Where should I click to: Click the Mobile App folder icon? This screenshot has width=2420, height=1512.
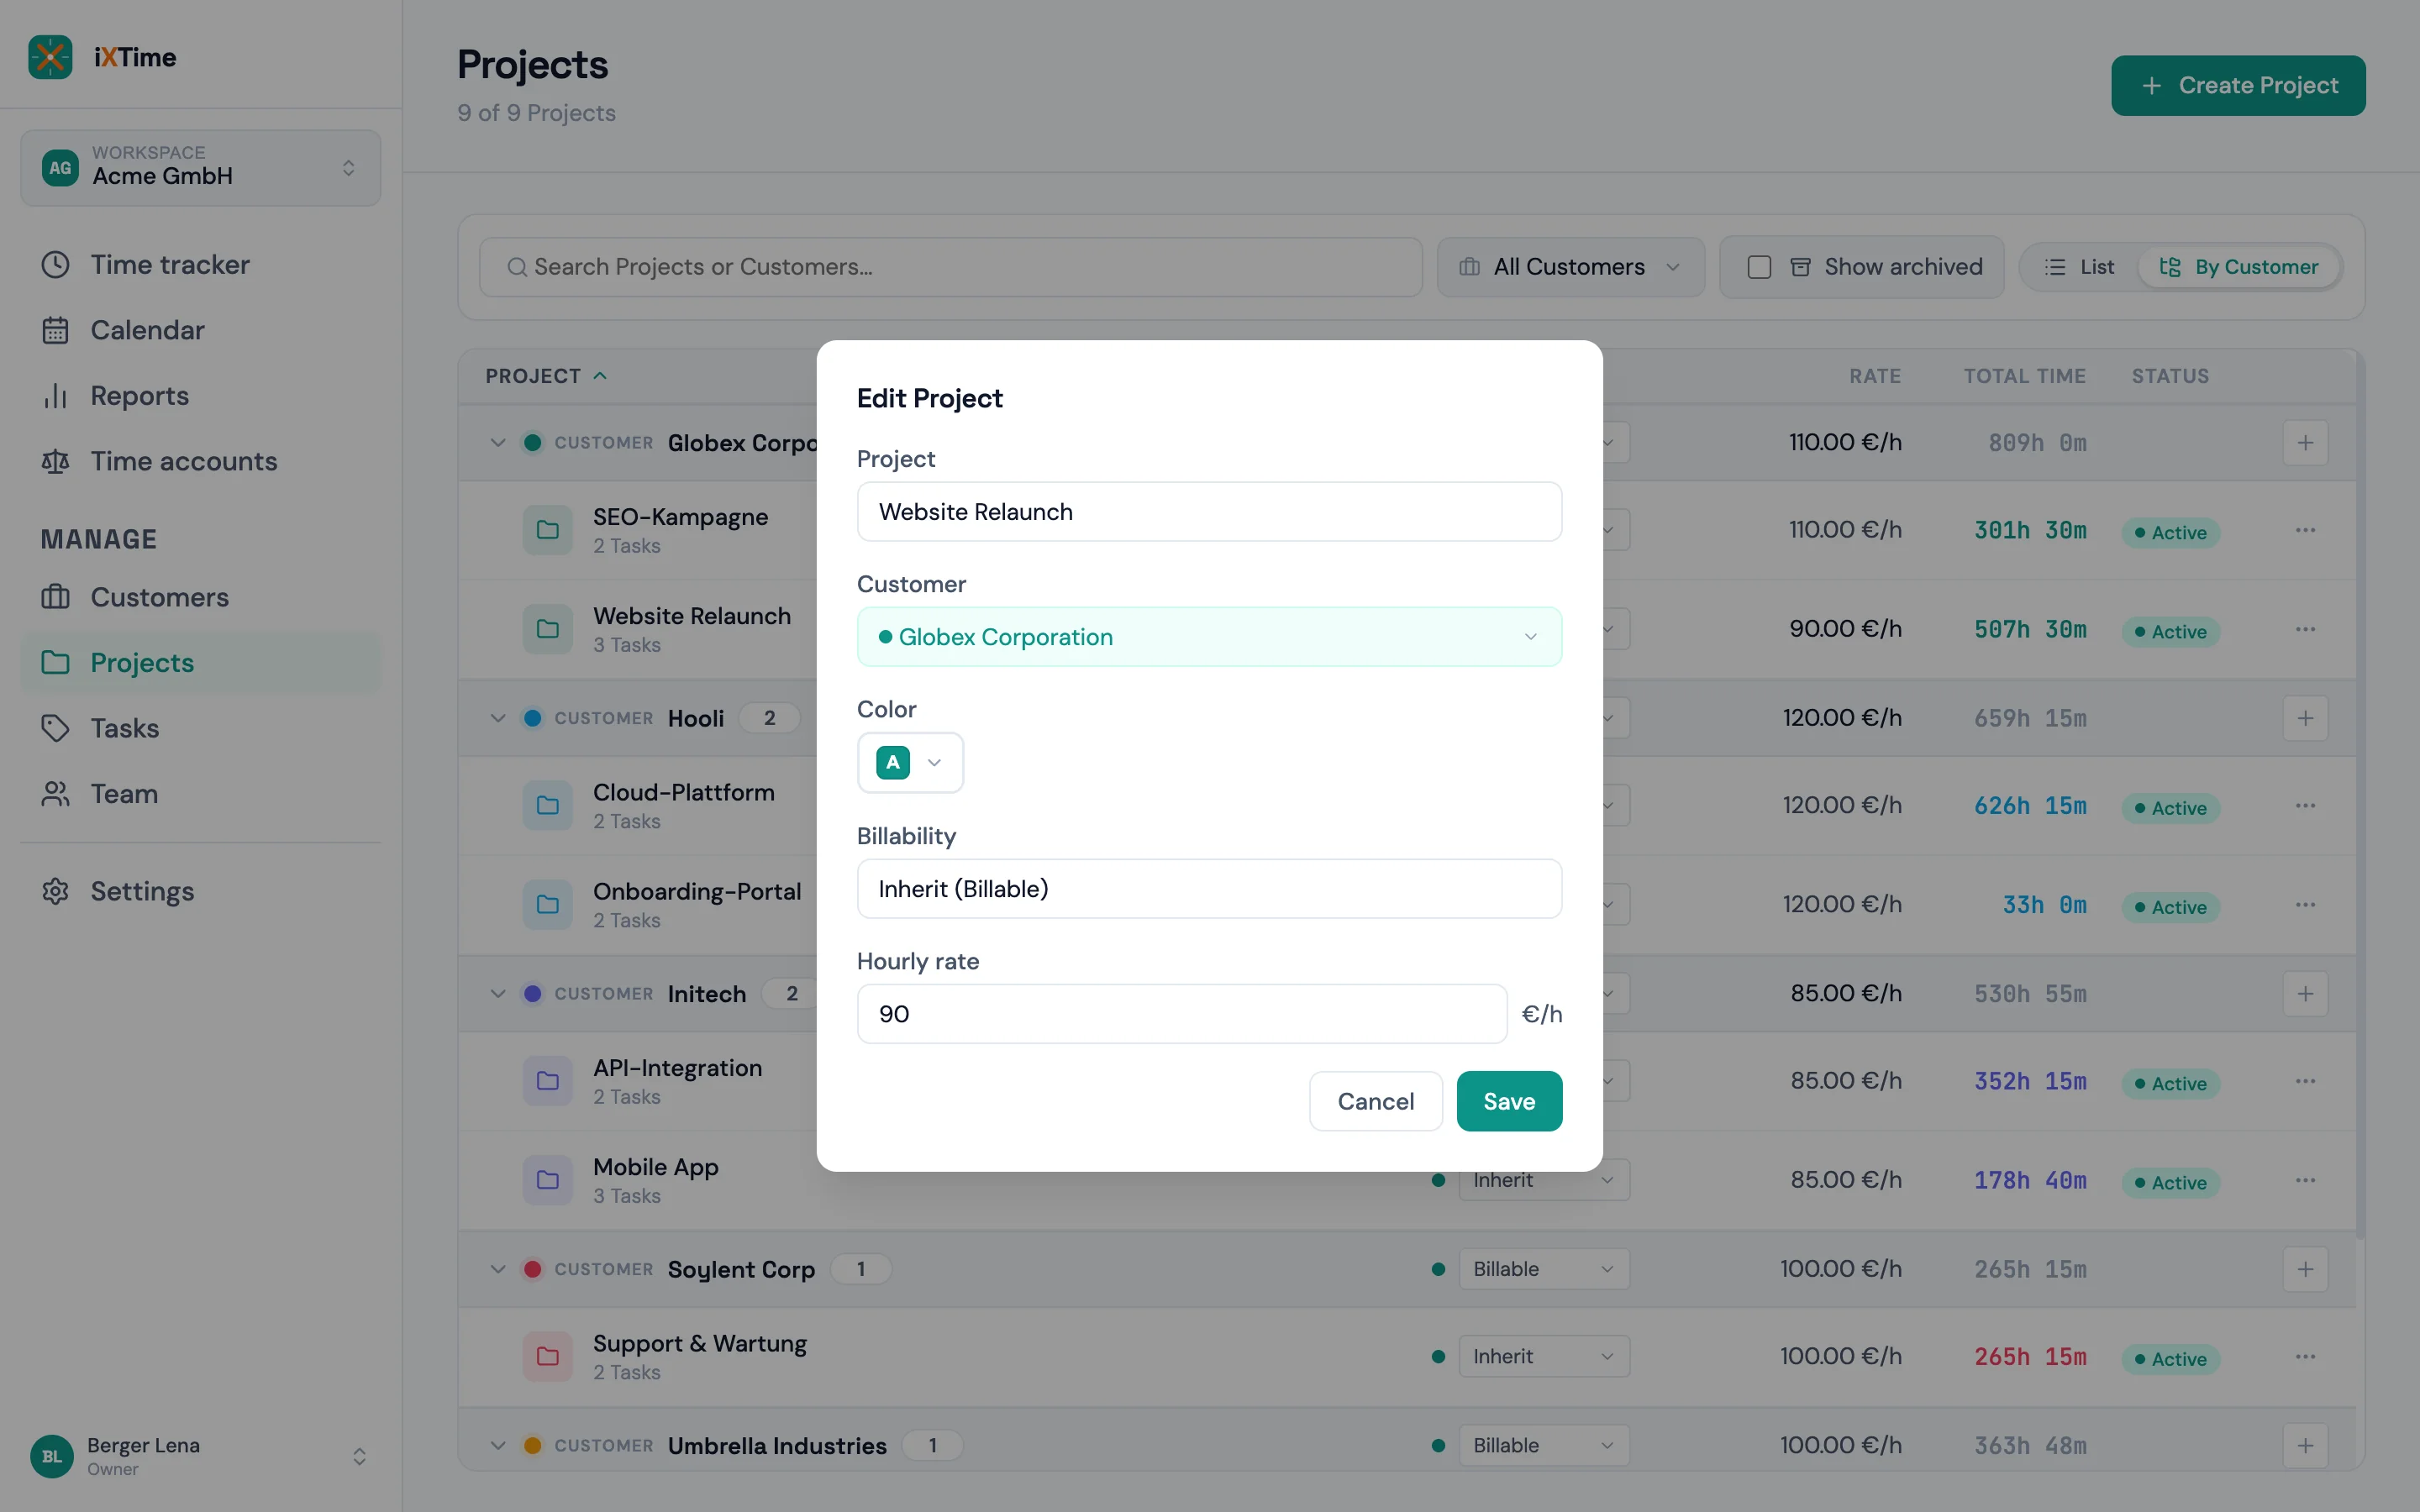pos(548,1180)
